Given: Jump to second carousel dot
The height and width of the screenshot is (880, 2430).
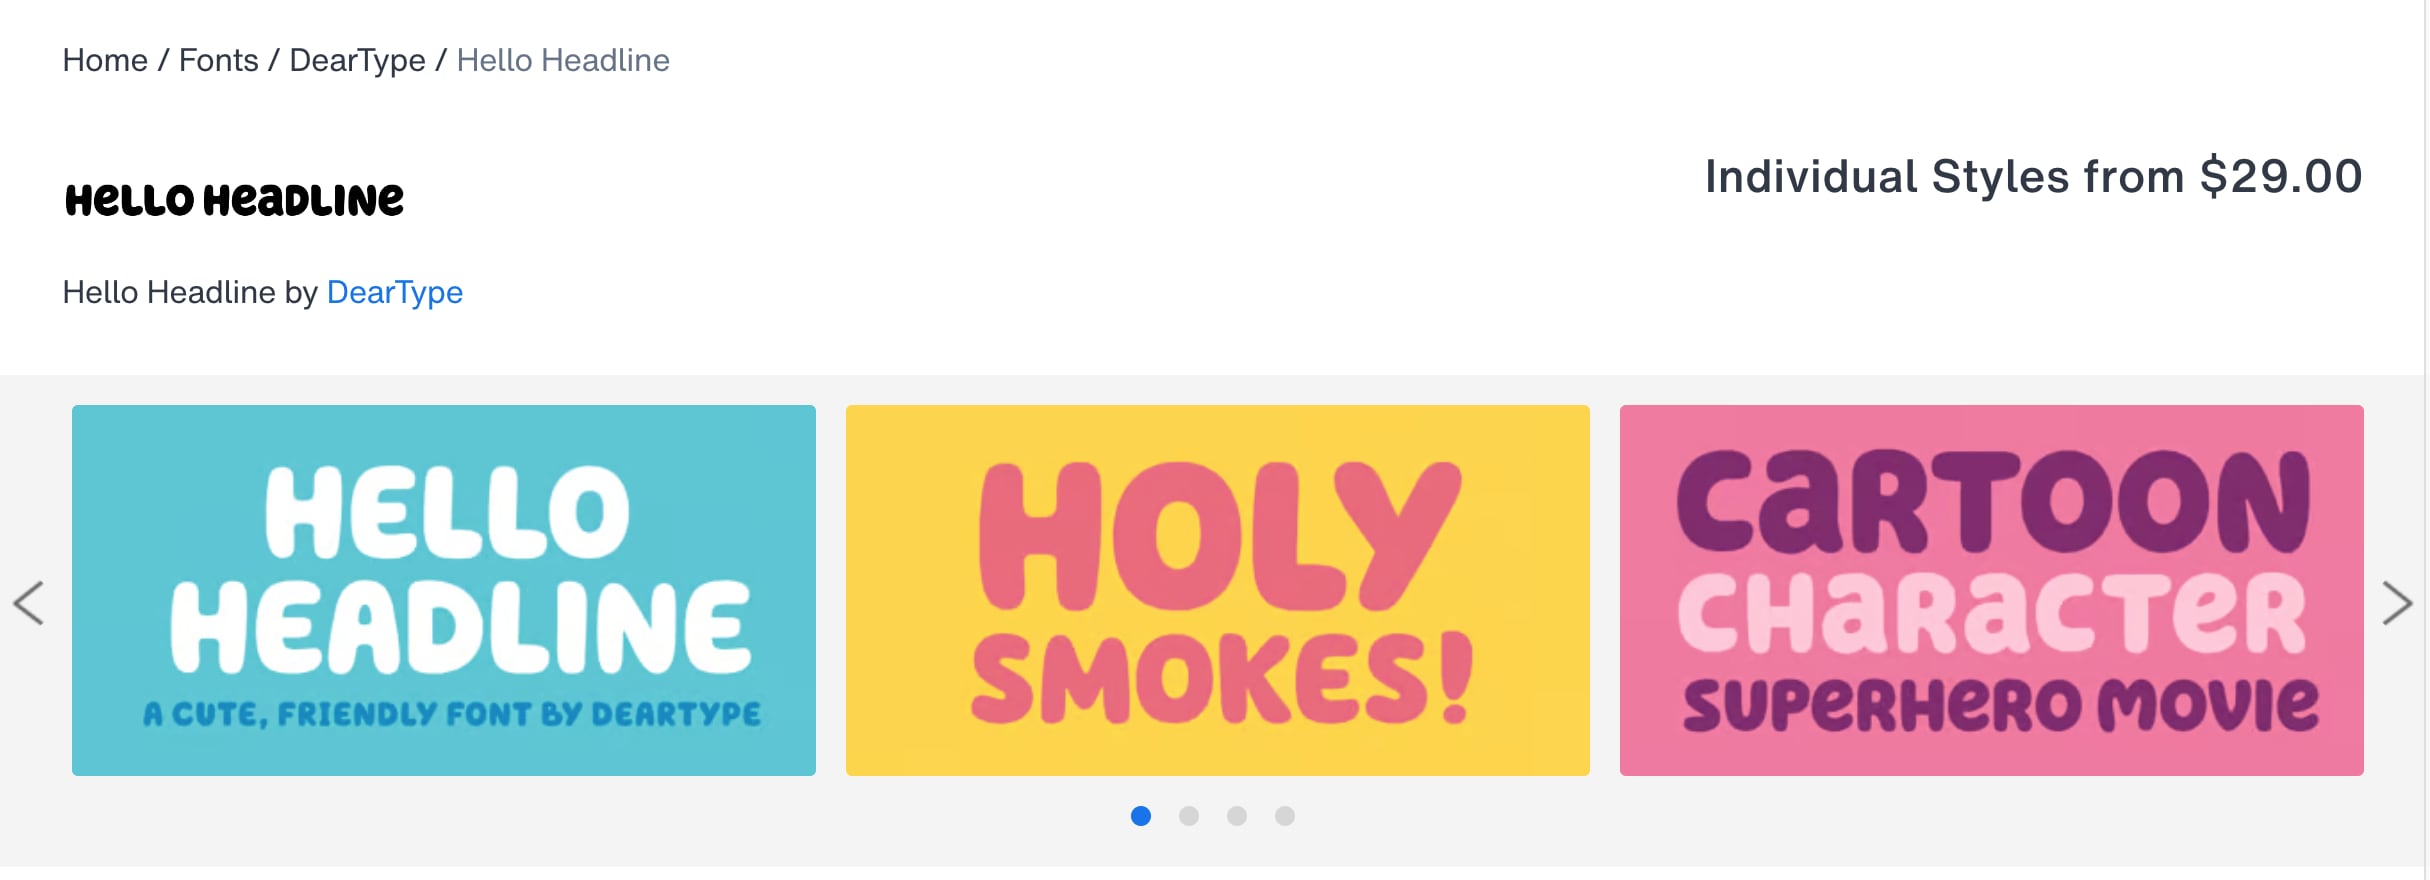Looking at the screenshot, I should [1189, 816].
